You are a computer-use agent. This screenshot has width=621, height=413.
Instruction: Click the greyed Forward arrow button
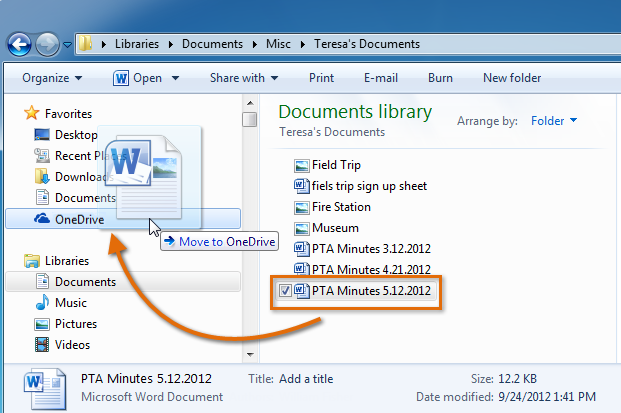pos(47,44)
